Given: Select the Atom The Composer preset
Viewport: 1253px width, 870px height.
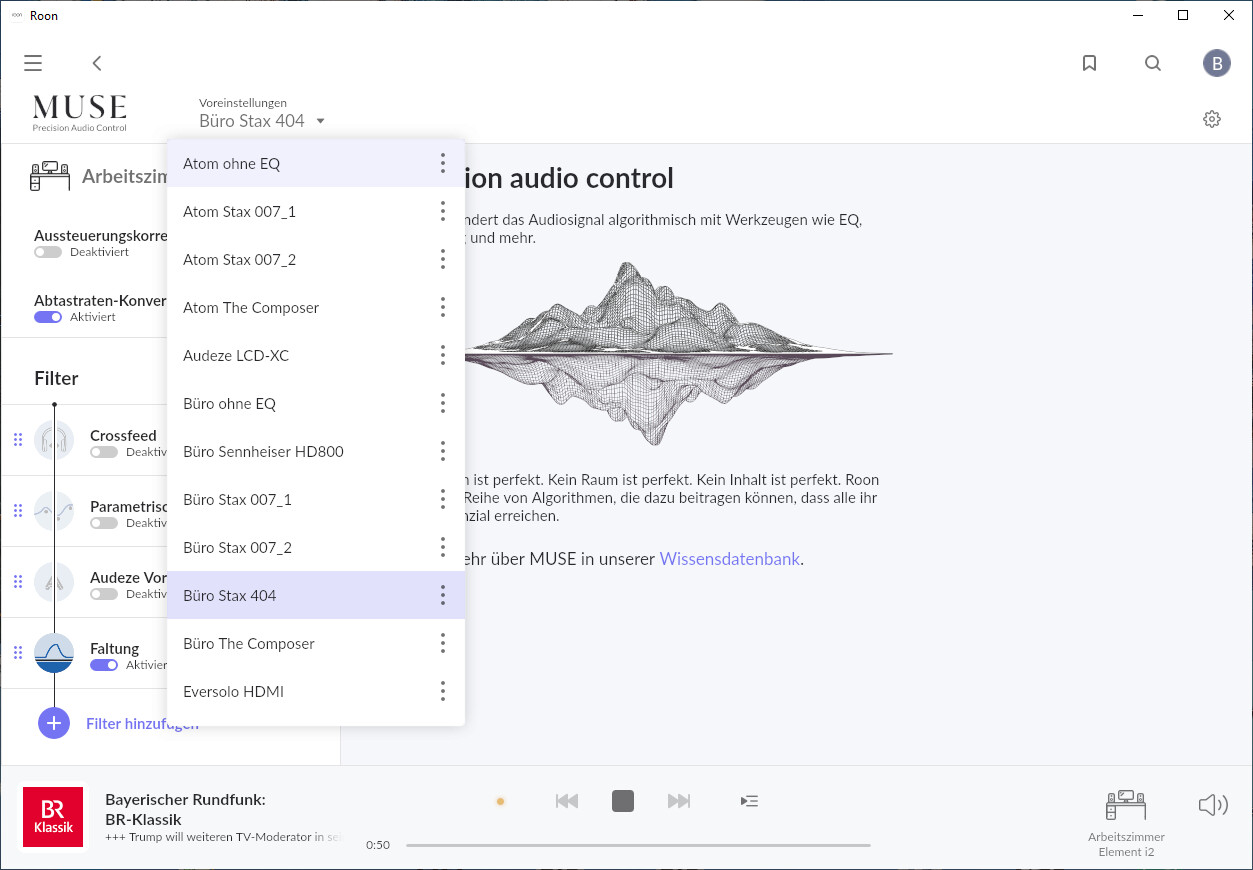Looking at the screenshot, I should click(x=251, y=308).
